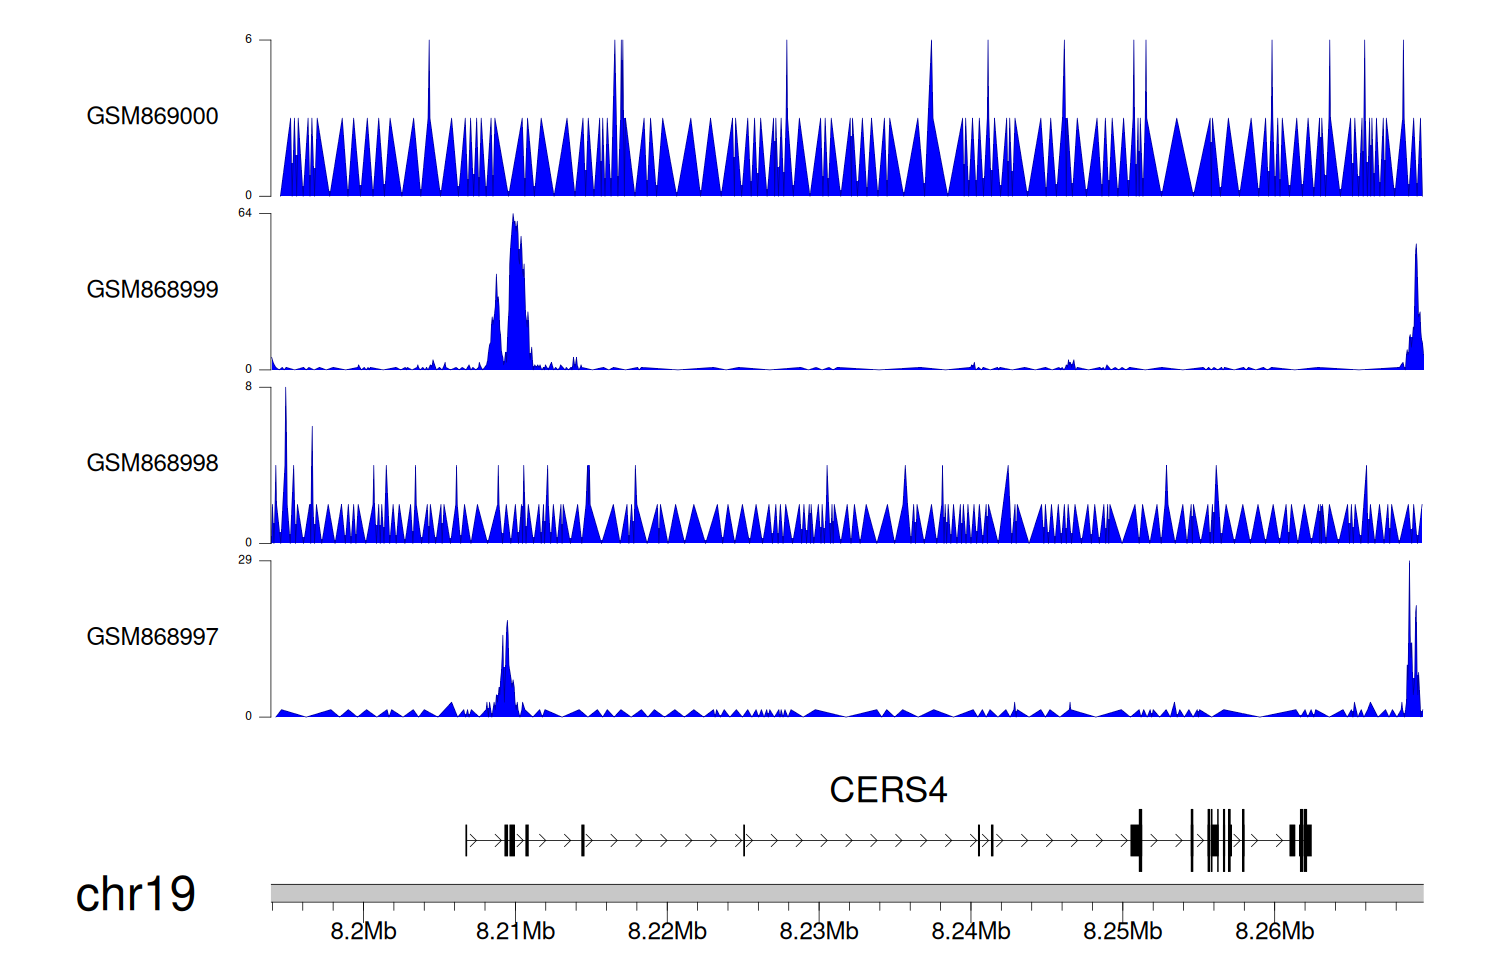Click the CERS4 gene name
The width and height of the screenshot is (1500, 980).
(887, 790)
